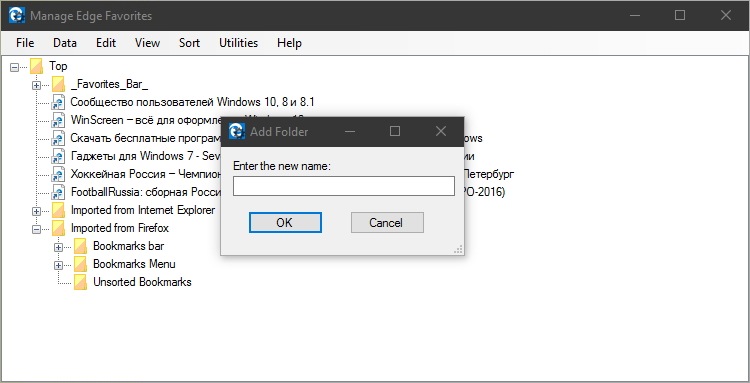This screenshot has height=383, width=750.
Task: Expand the Bookmarks bar node
Action: [x=58, y=247]
